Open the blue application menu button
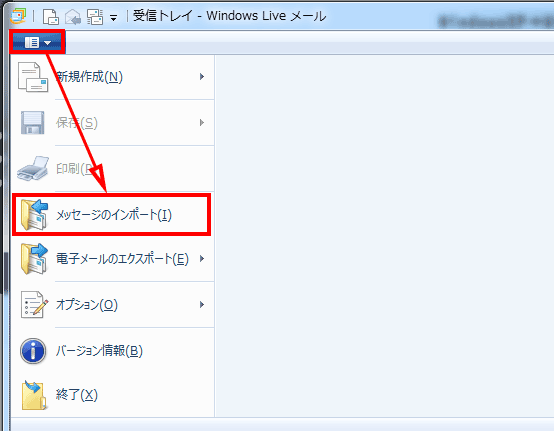The width and height of the screenshot is (554, 431). tap(37, 42)
